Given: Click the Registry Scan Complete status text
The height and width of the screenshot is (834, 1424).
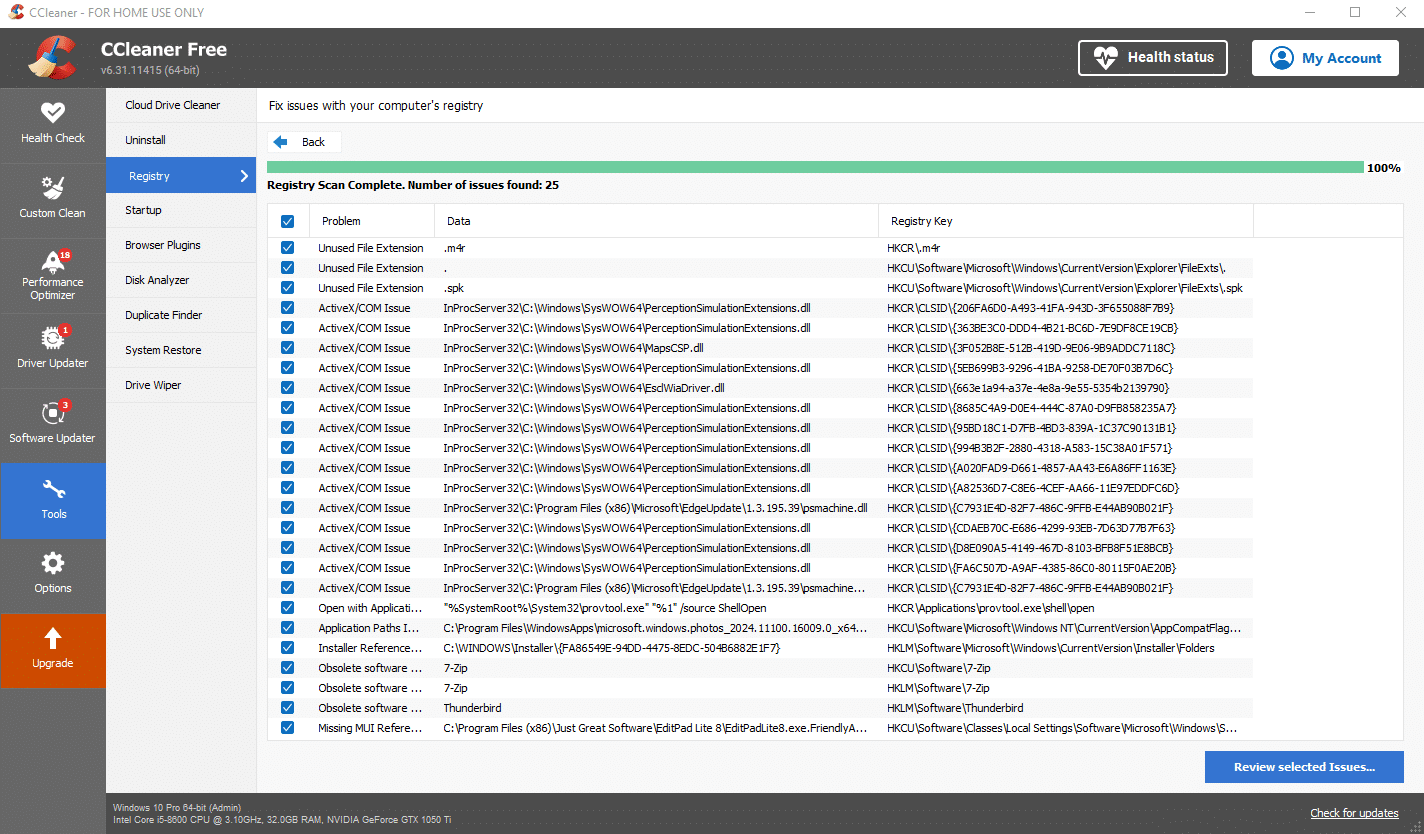Looking at the screenshot, I should (412, 185).
